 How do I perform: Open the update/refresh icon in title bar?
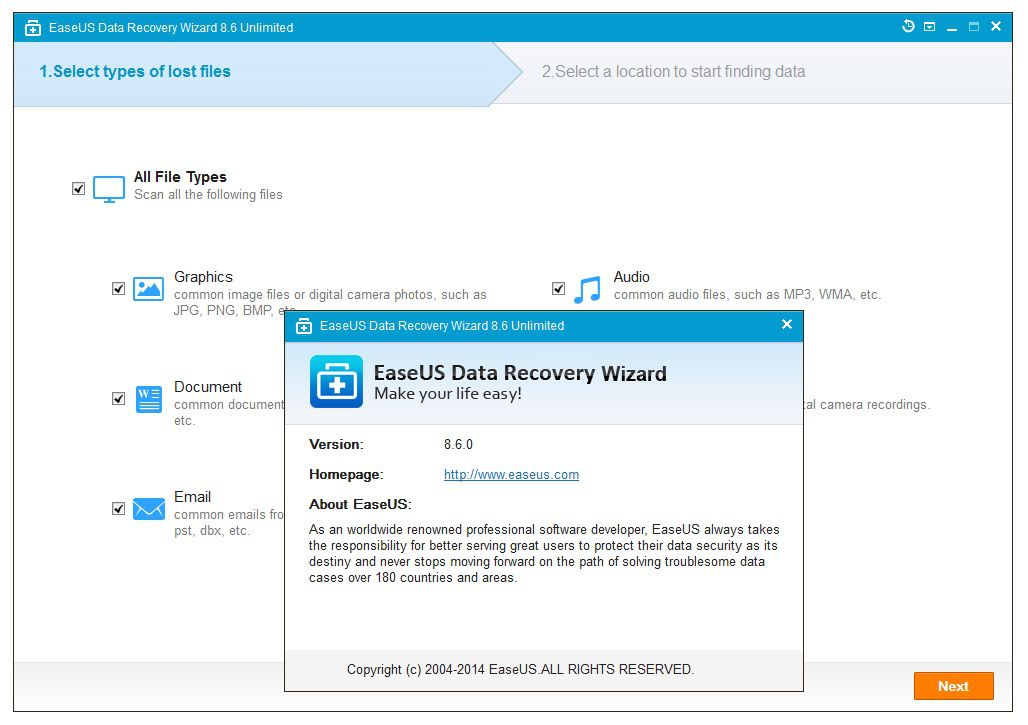[x=908, y=26]
